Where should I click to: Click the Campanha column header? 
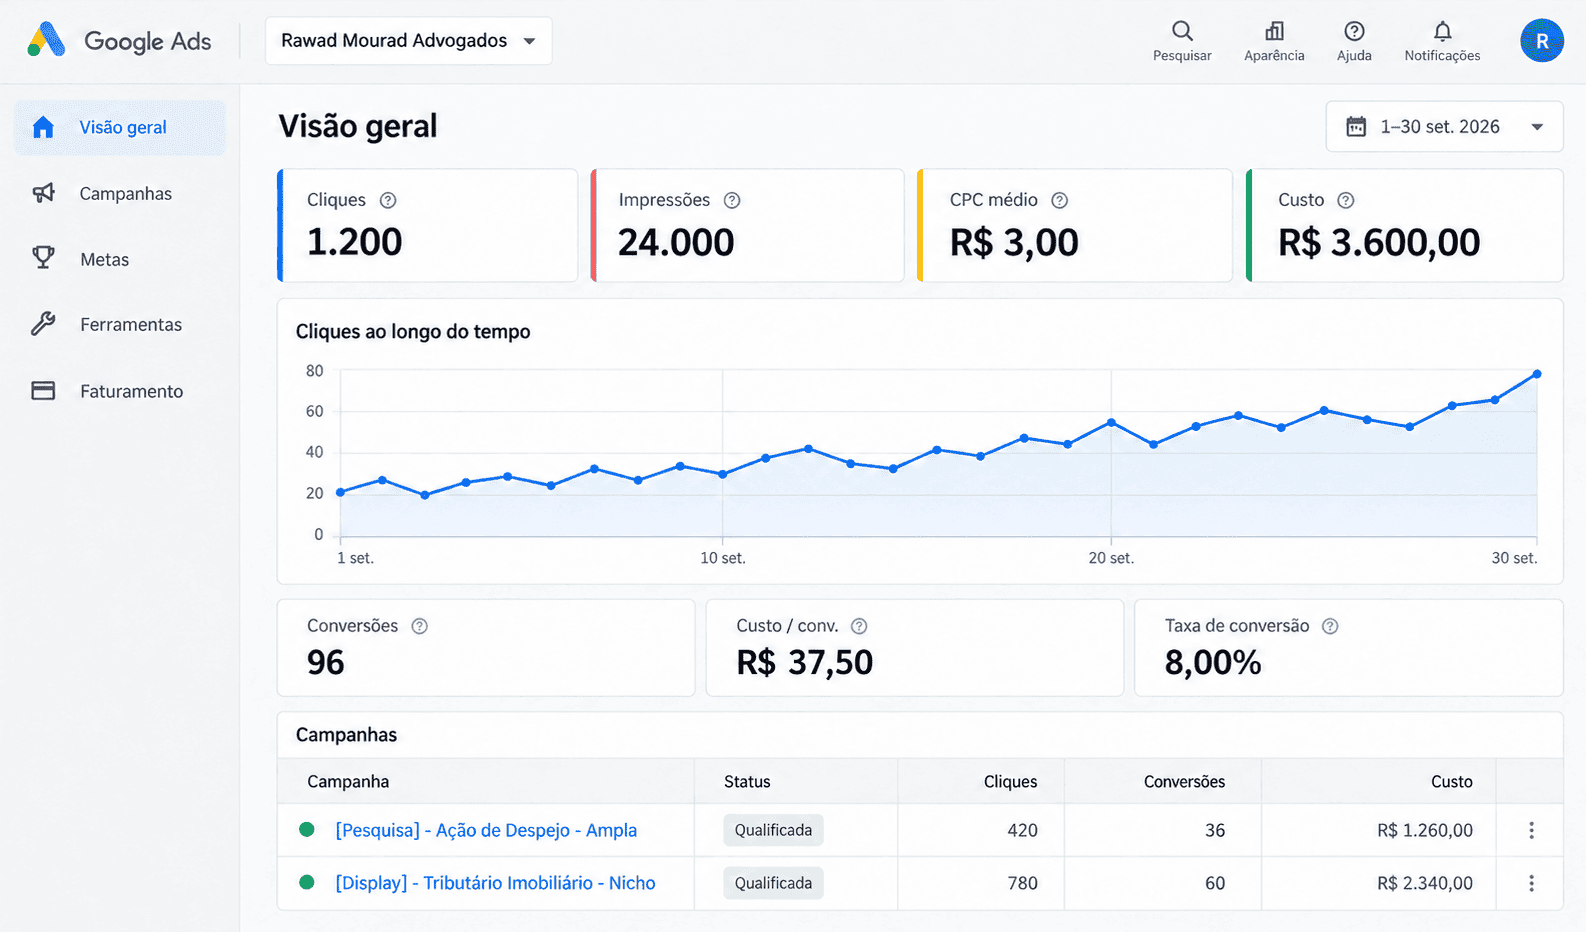tap(348, 782)
